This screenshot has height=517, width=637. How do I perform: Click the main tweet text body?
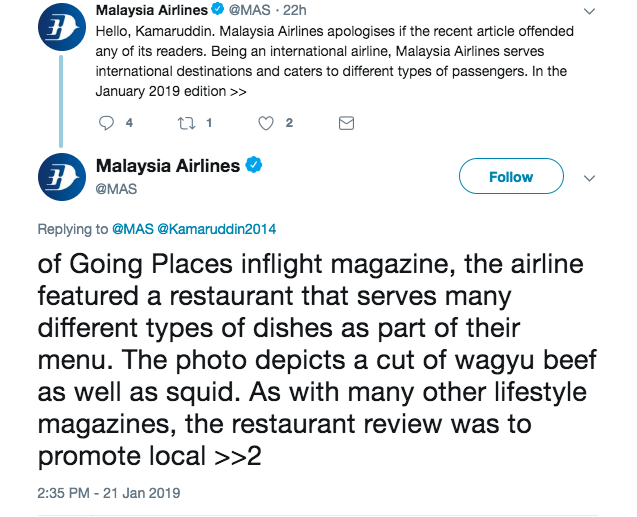tap(310, 361)
